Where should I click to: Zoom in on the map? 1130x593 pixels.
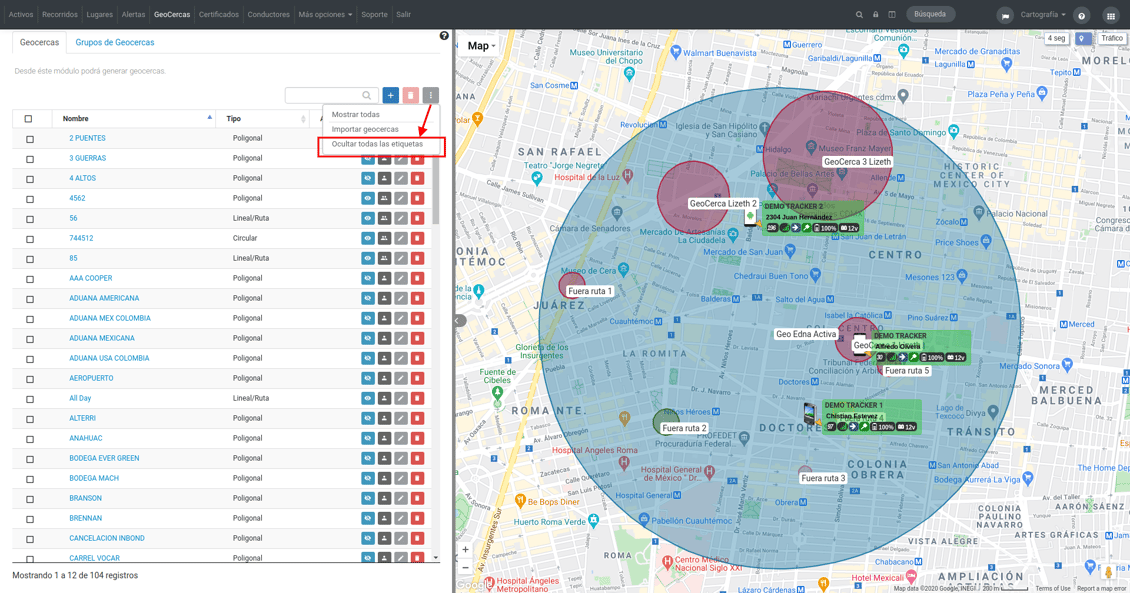[466, 550]
